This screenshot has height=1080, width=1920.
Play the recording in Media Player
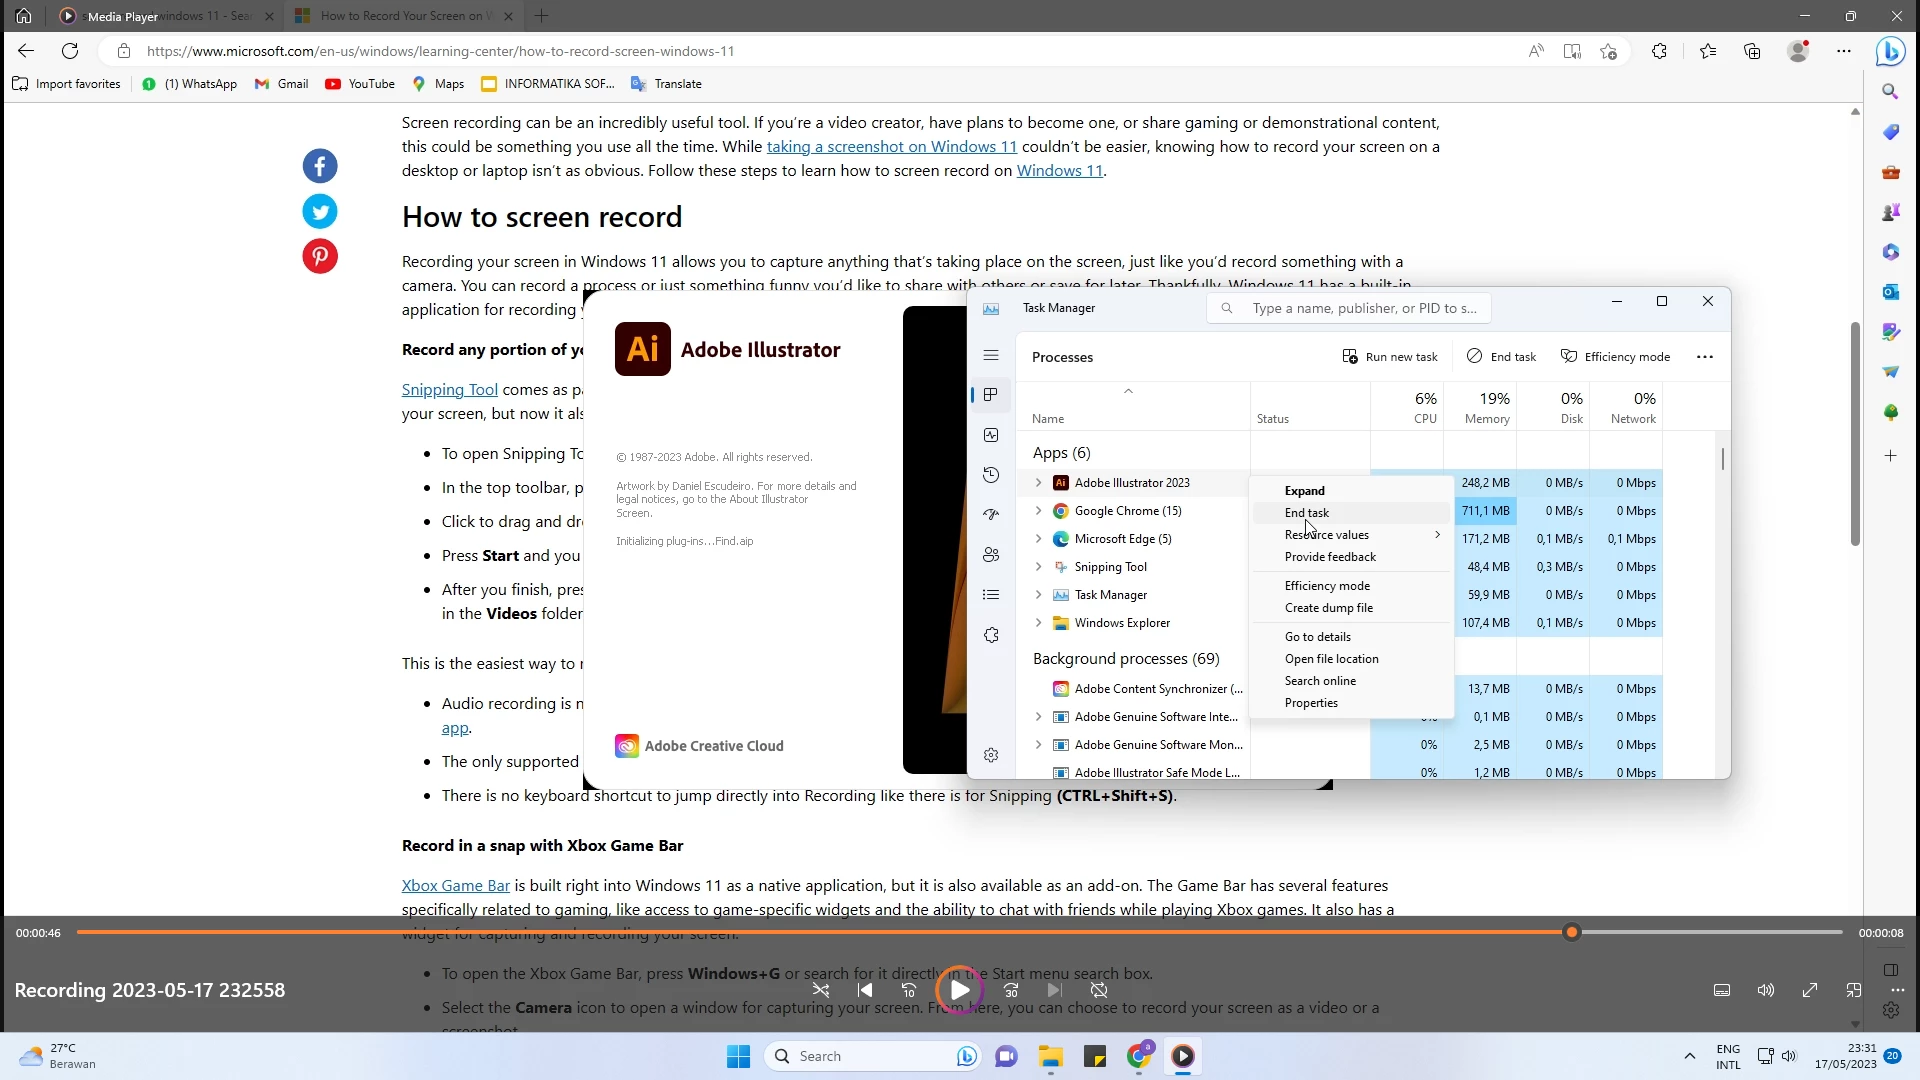click(x=959, y=990)
